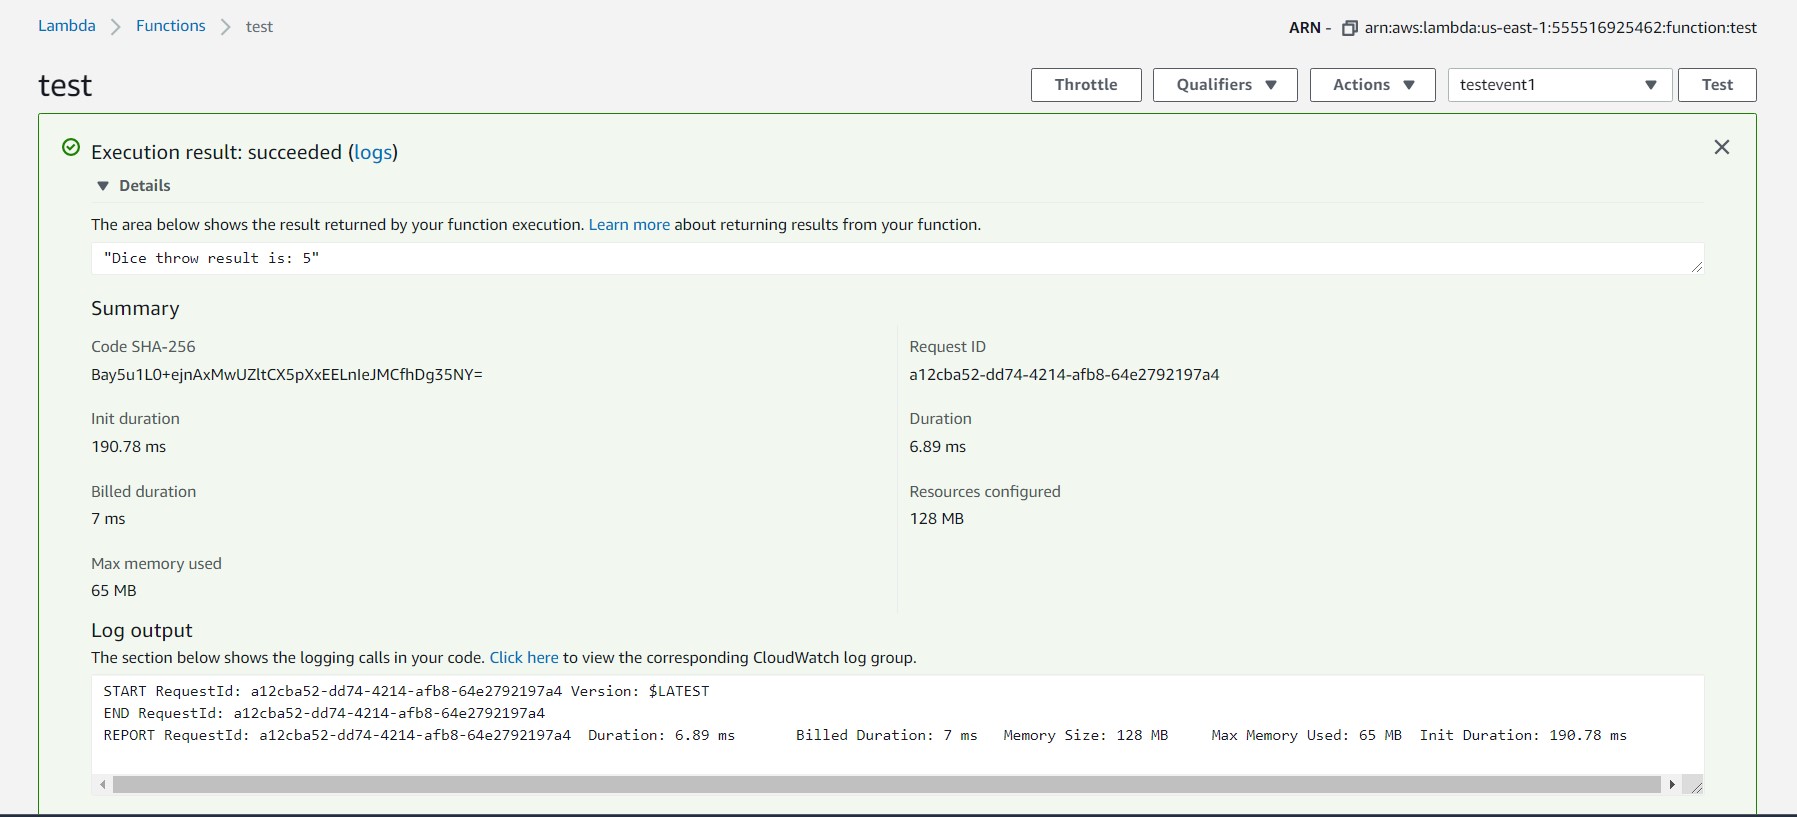Screen dimensions: 1797x817
Task: Dismiss the execution result panel with X
Action: click(1721, 147)
